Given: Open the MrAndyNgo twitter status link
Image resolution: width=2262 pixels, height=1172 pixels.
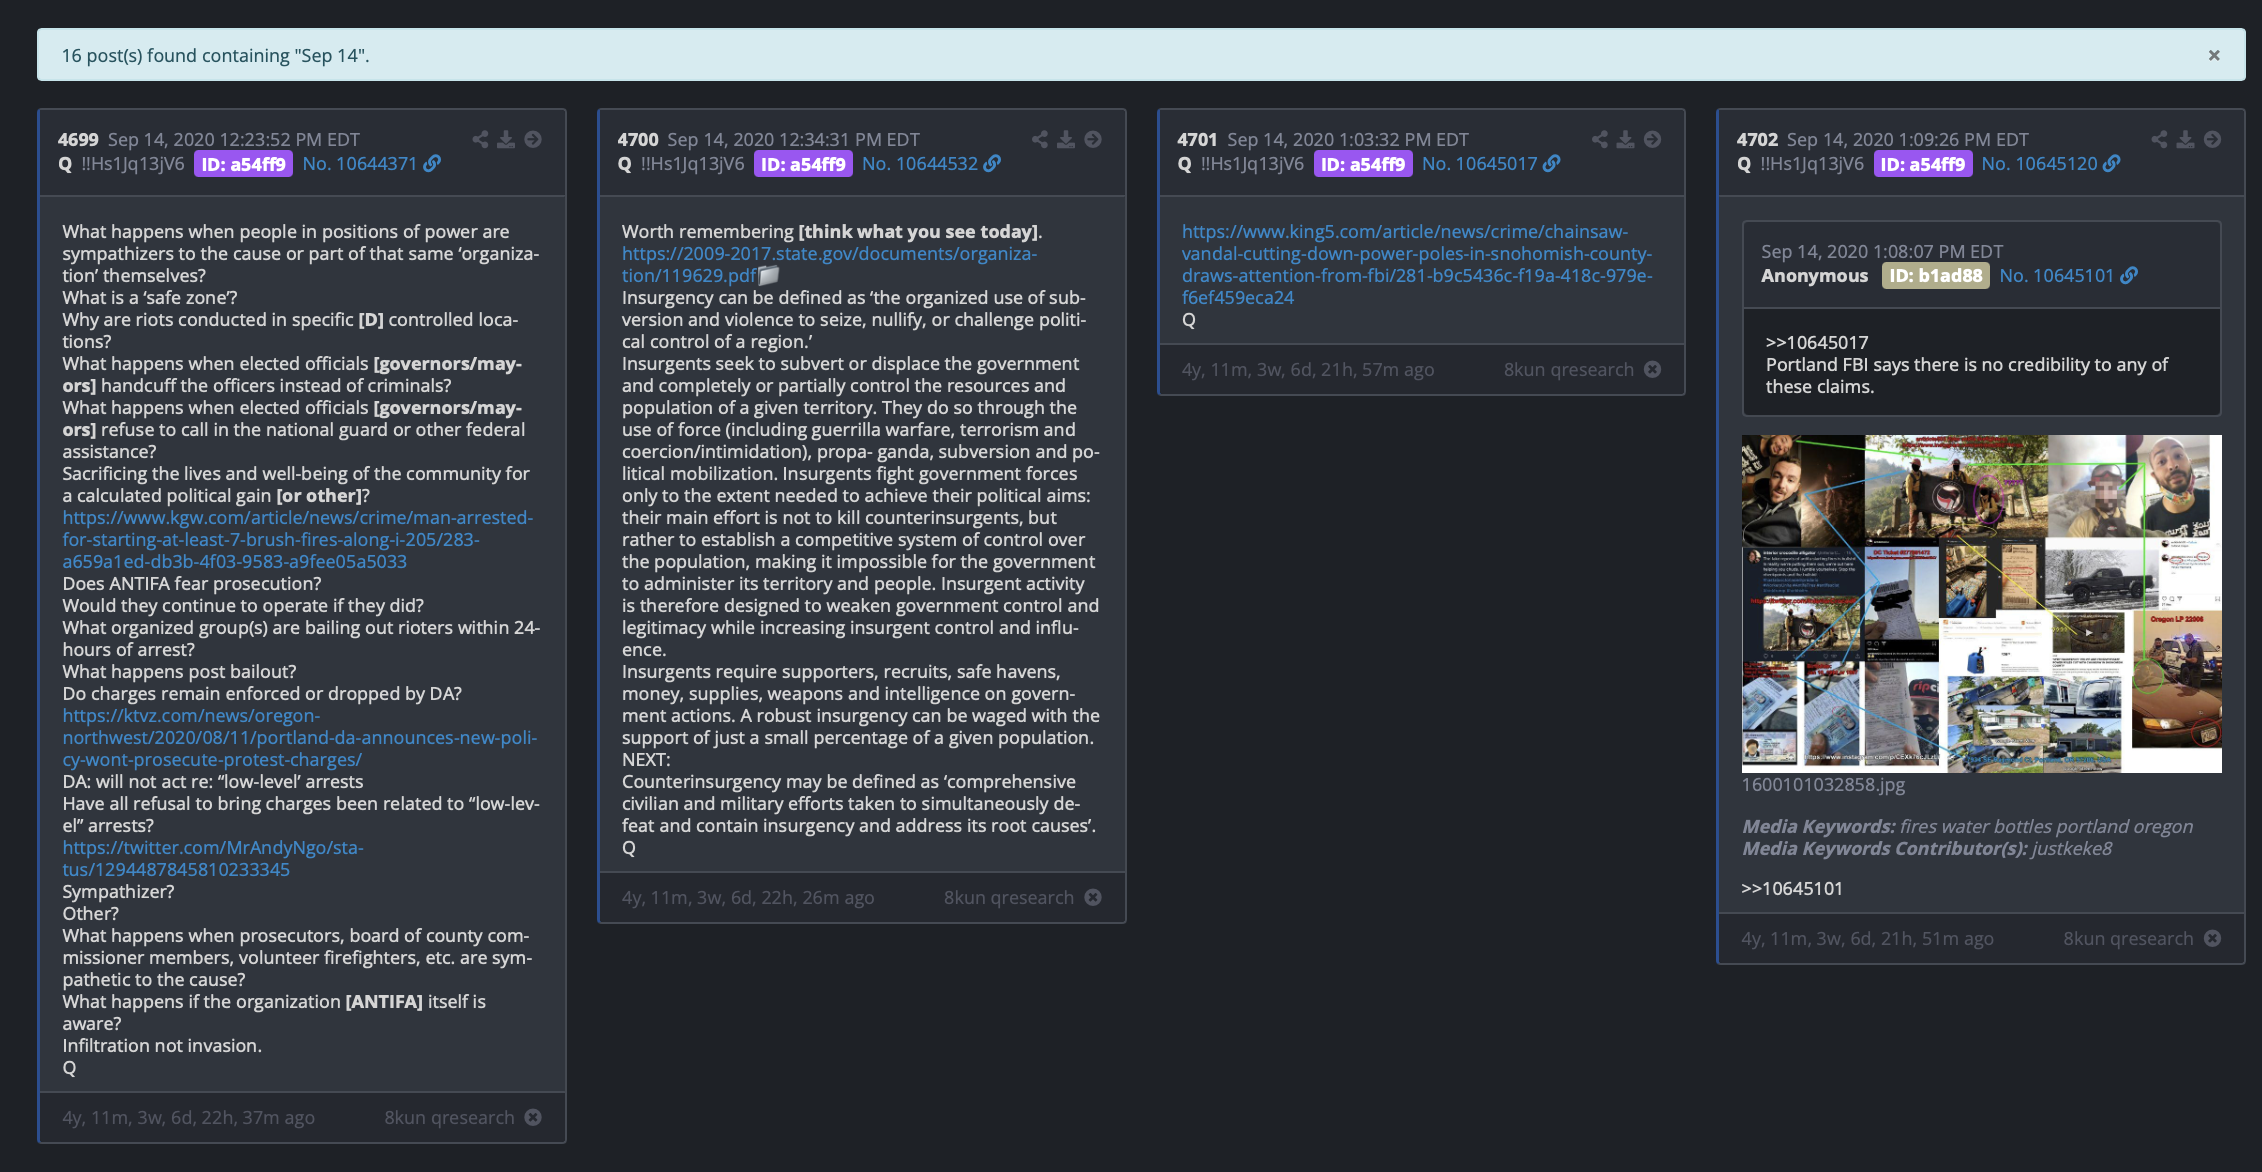Looking at the screenshot, I should click(213, 859).
